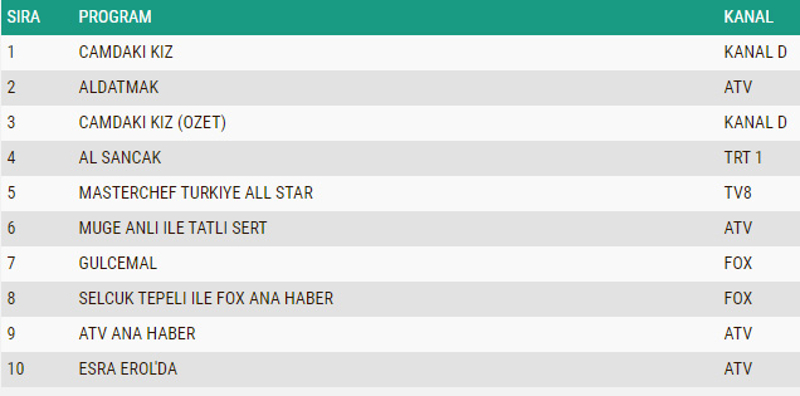
Task: Open MASTERCHEF TURKIYE ALL STAR entry
Action: point(195,193)
